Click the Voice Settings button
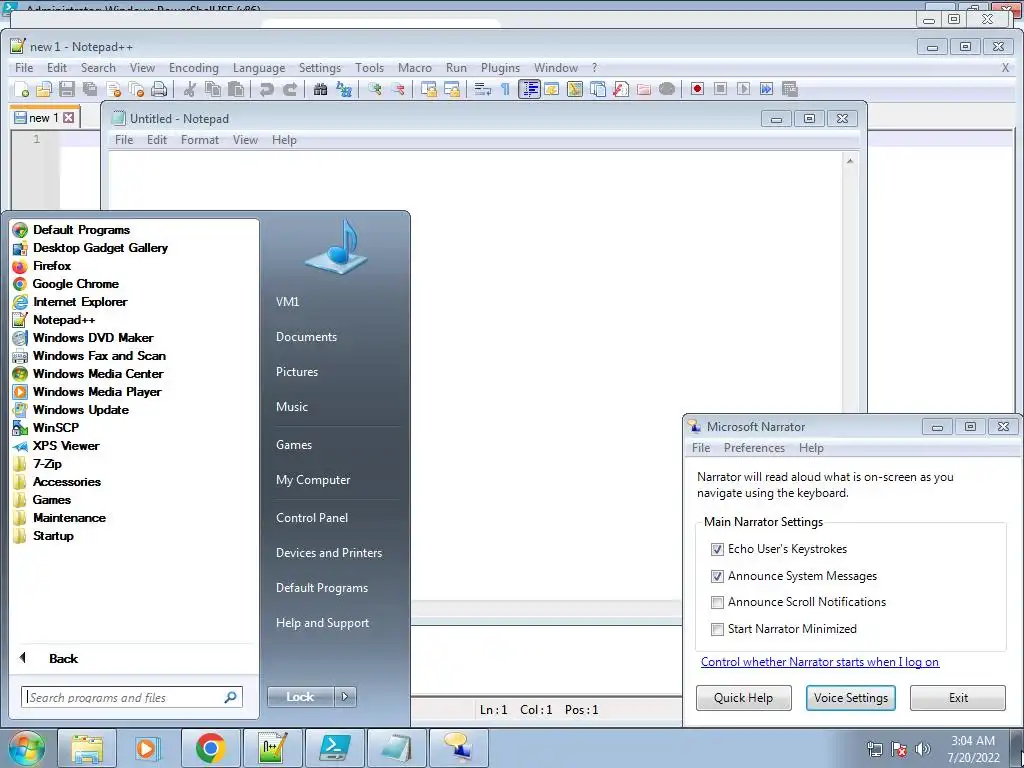 click(850, 697)
